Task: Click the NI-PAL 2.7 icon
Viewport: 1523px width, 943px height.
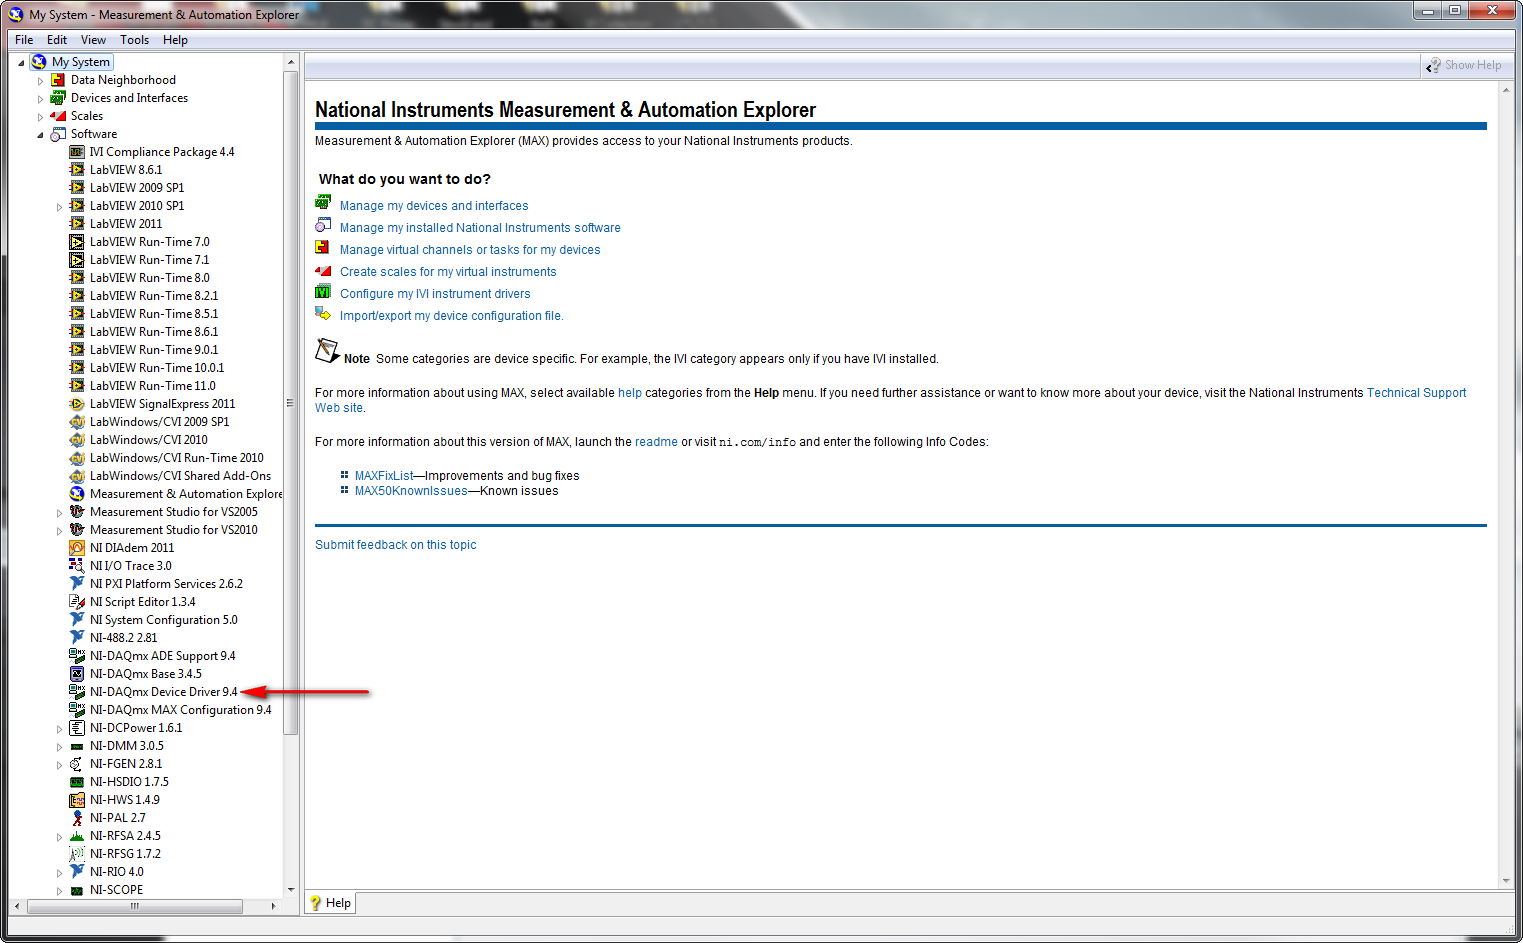Action: tap(77, 818)
